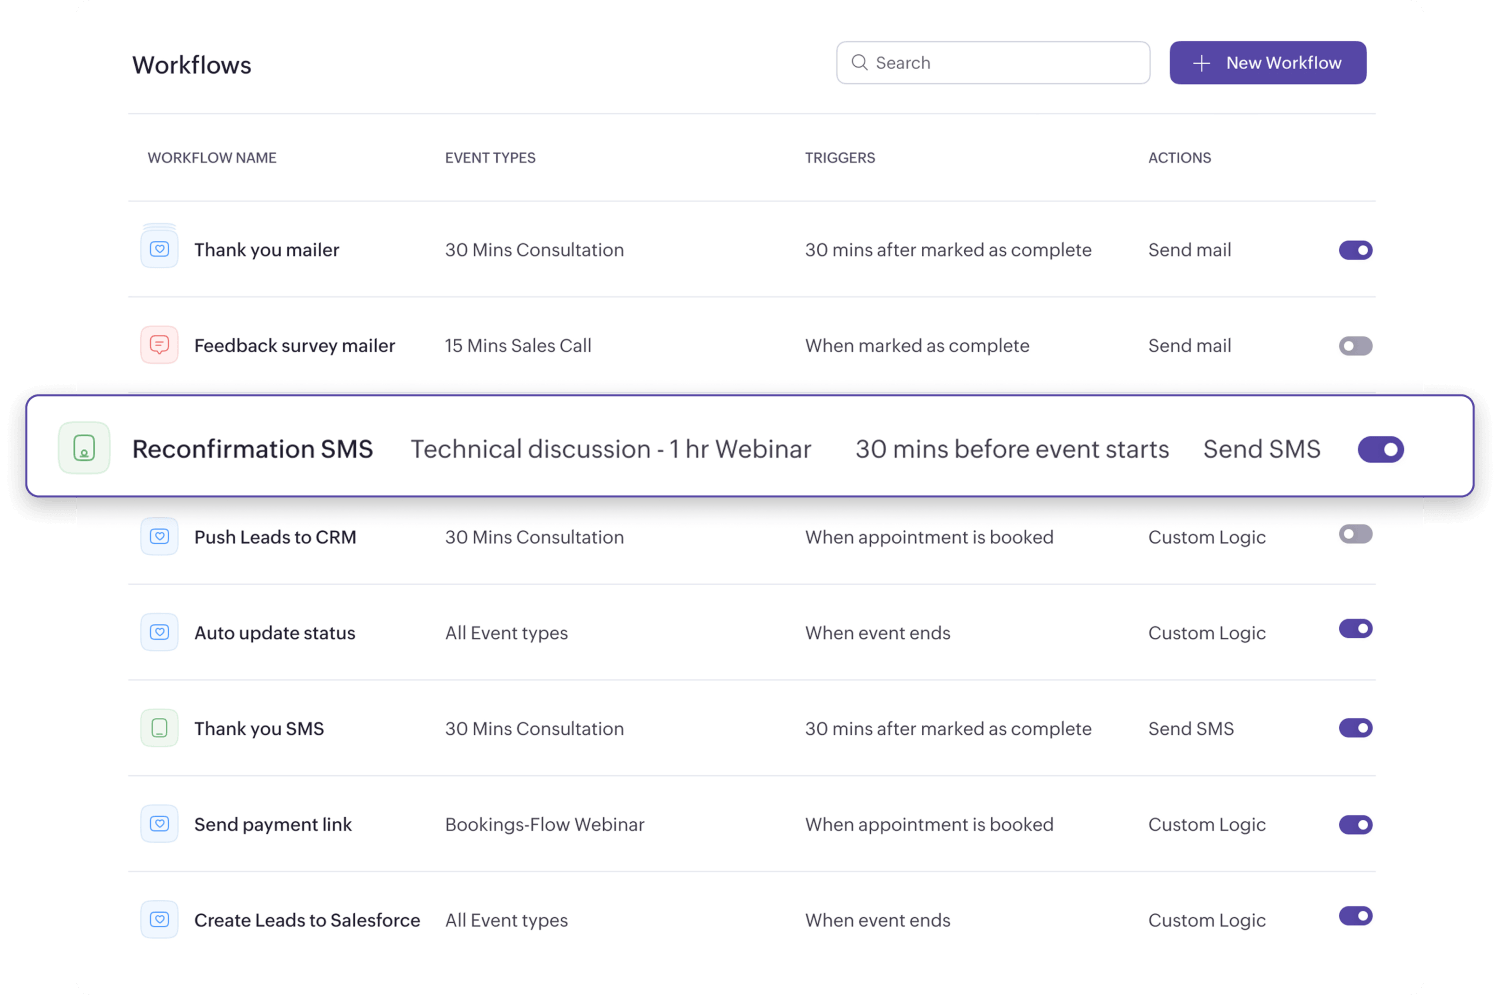
Task: Click the ACTIONS column header
Action: click(x=1179, y=158)
